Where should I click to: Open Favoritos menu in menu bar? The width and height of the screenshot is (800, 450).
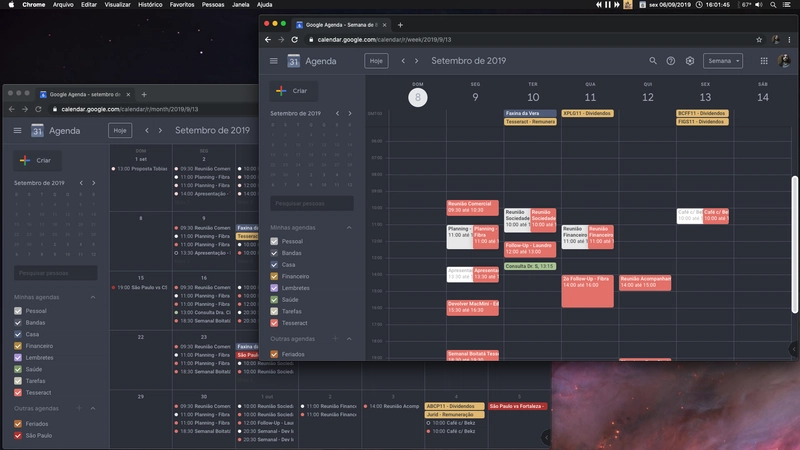click(x=182, y=5)
